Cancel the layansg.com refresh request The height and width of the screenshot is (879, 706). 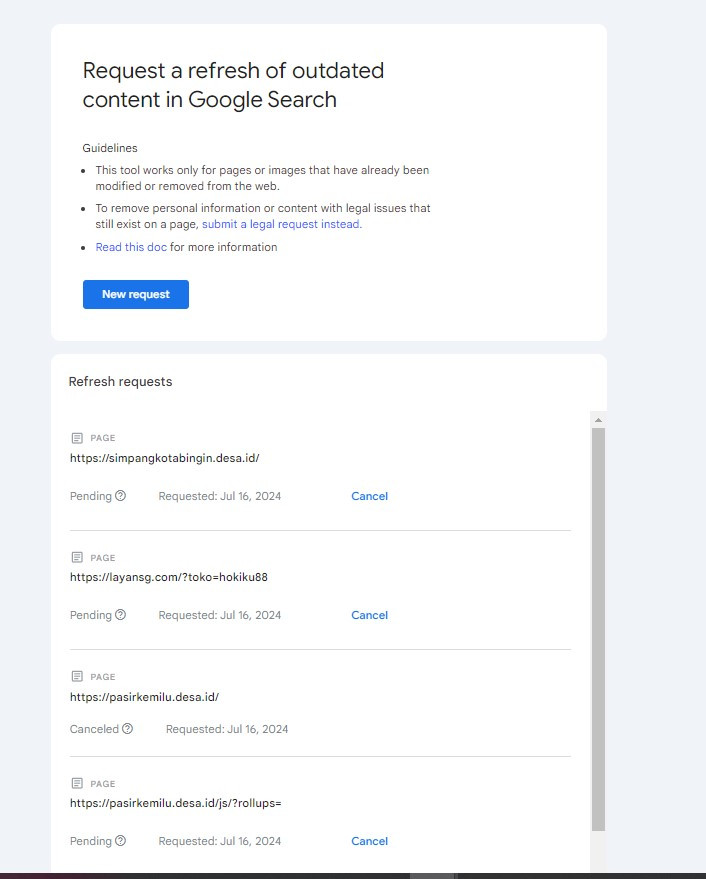(369, 615)
